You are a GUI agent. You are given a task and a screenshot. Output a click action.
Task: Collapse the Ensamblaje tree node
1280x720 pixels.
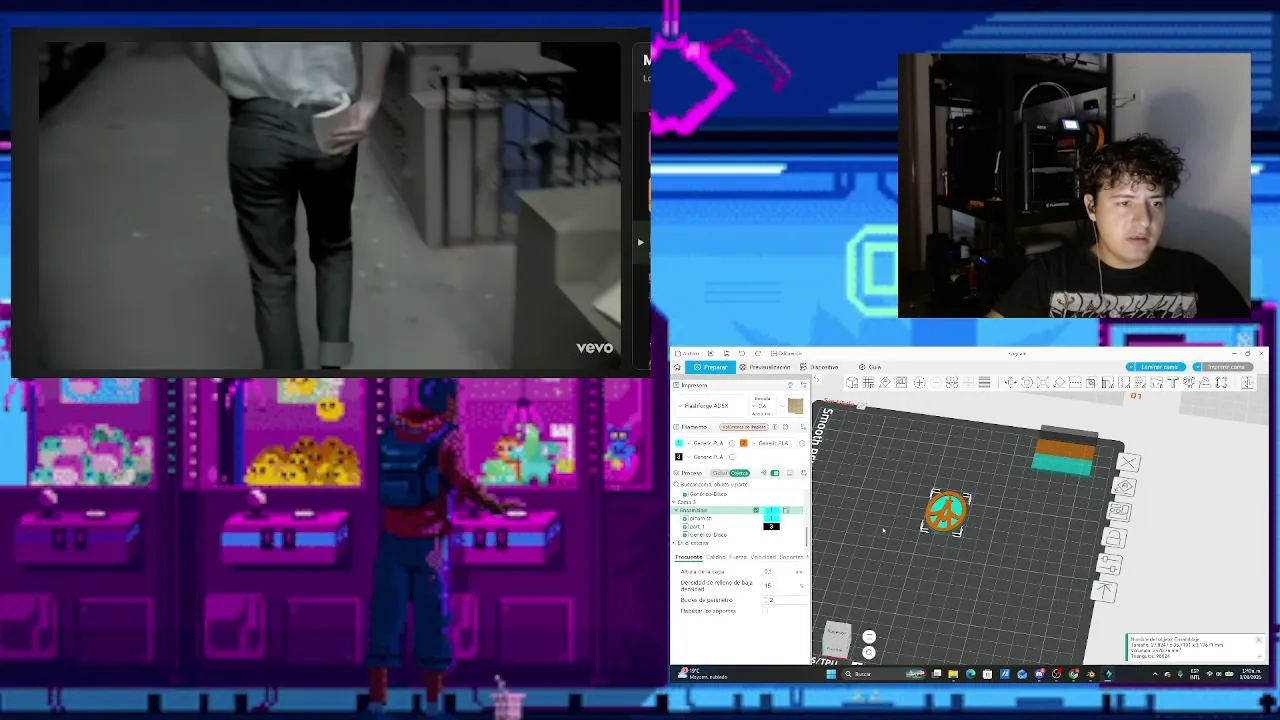click(x=676, y=511)
